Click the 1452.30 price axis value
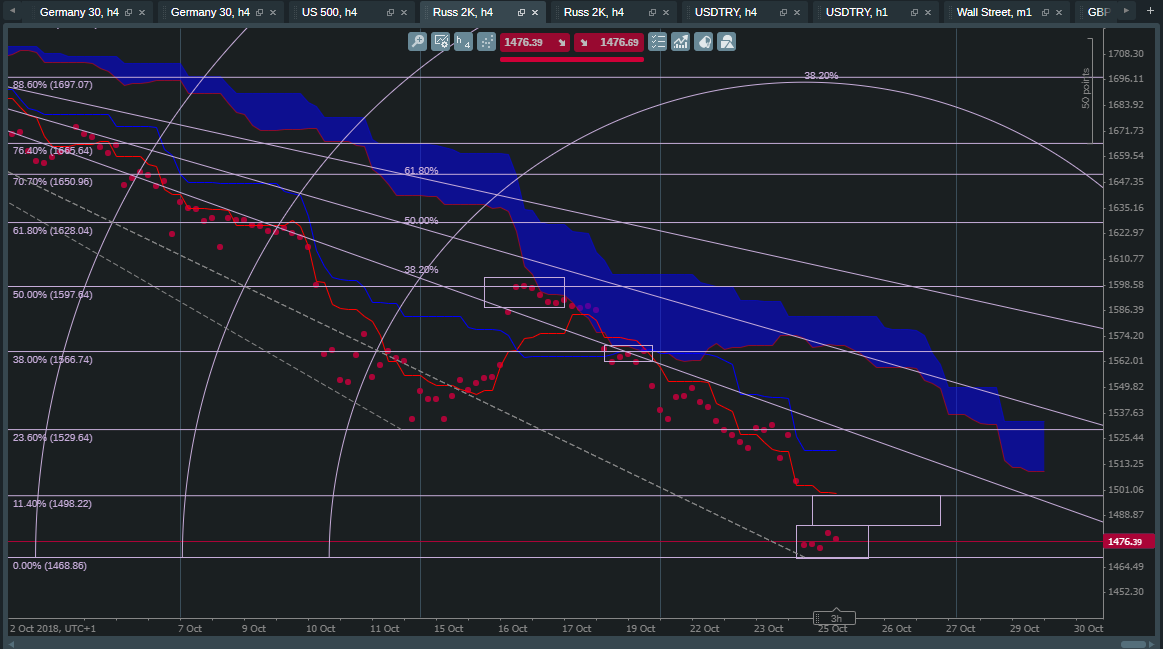 [1126, 592]
